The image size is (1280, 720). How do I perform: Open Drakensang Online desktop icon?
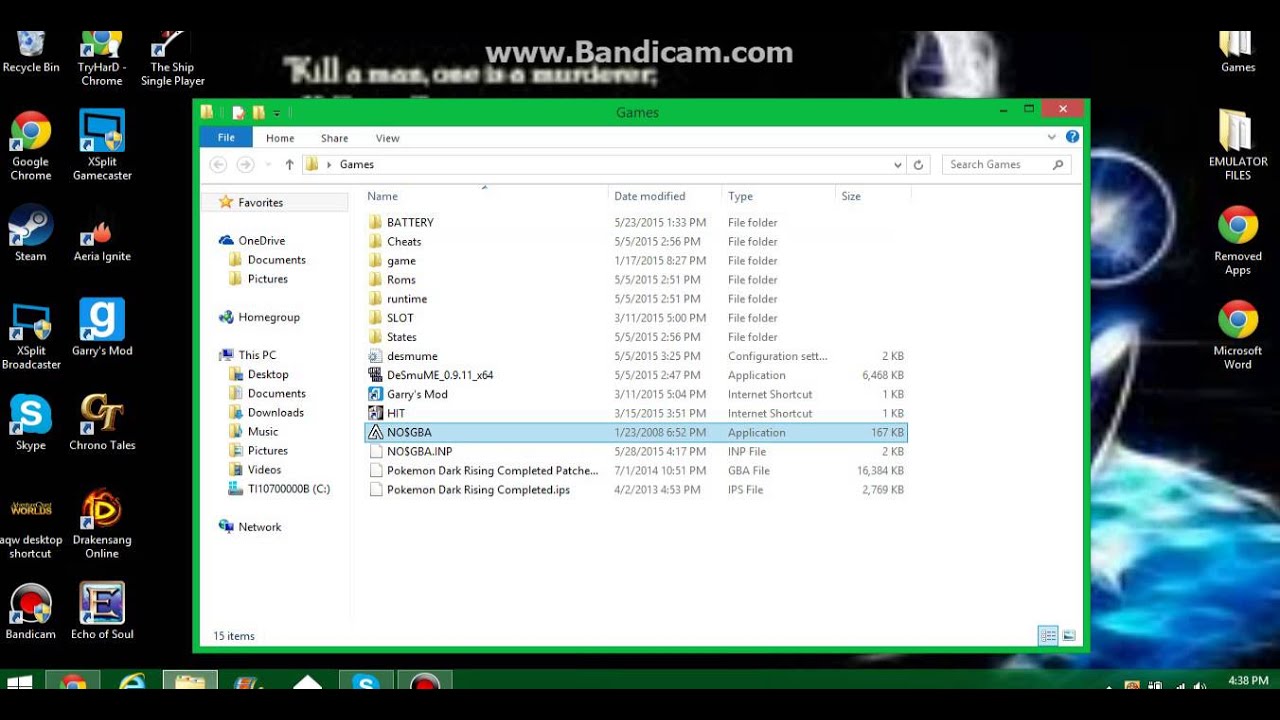(x=102, y=523)
